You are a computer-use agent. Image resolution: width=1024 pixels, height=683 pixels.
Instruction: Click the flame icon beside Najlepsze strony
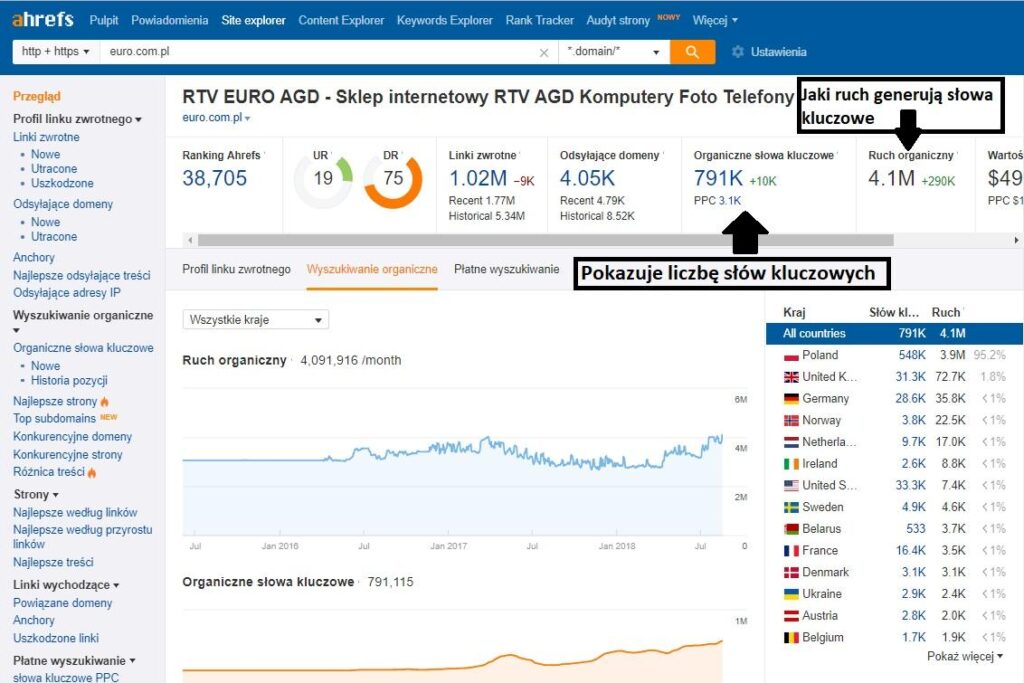coord(104,402)
